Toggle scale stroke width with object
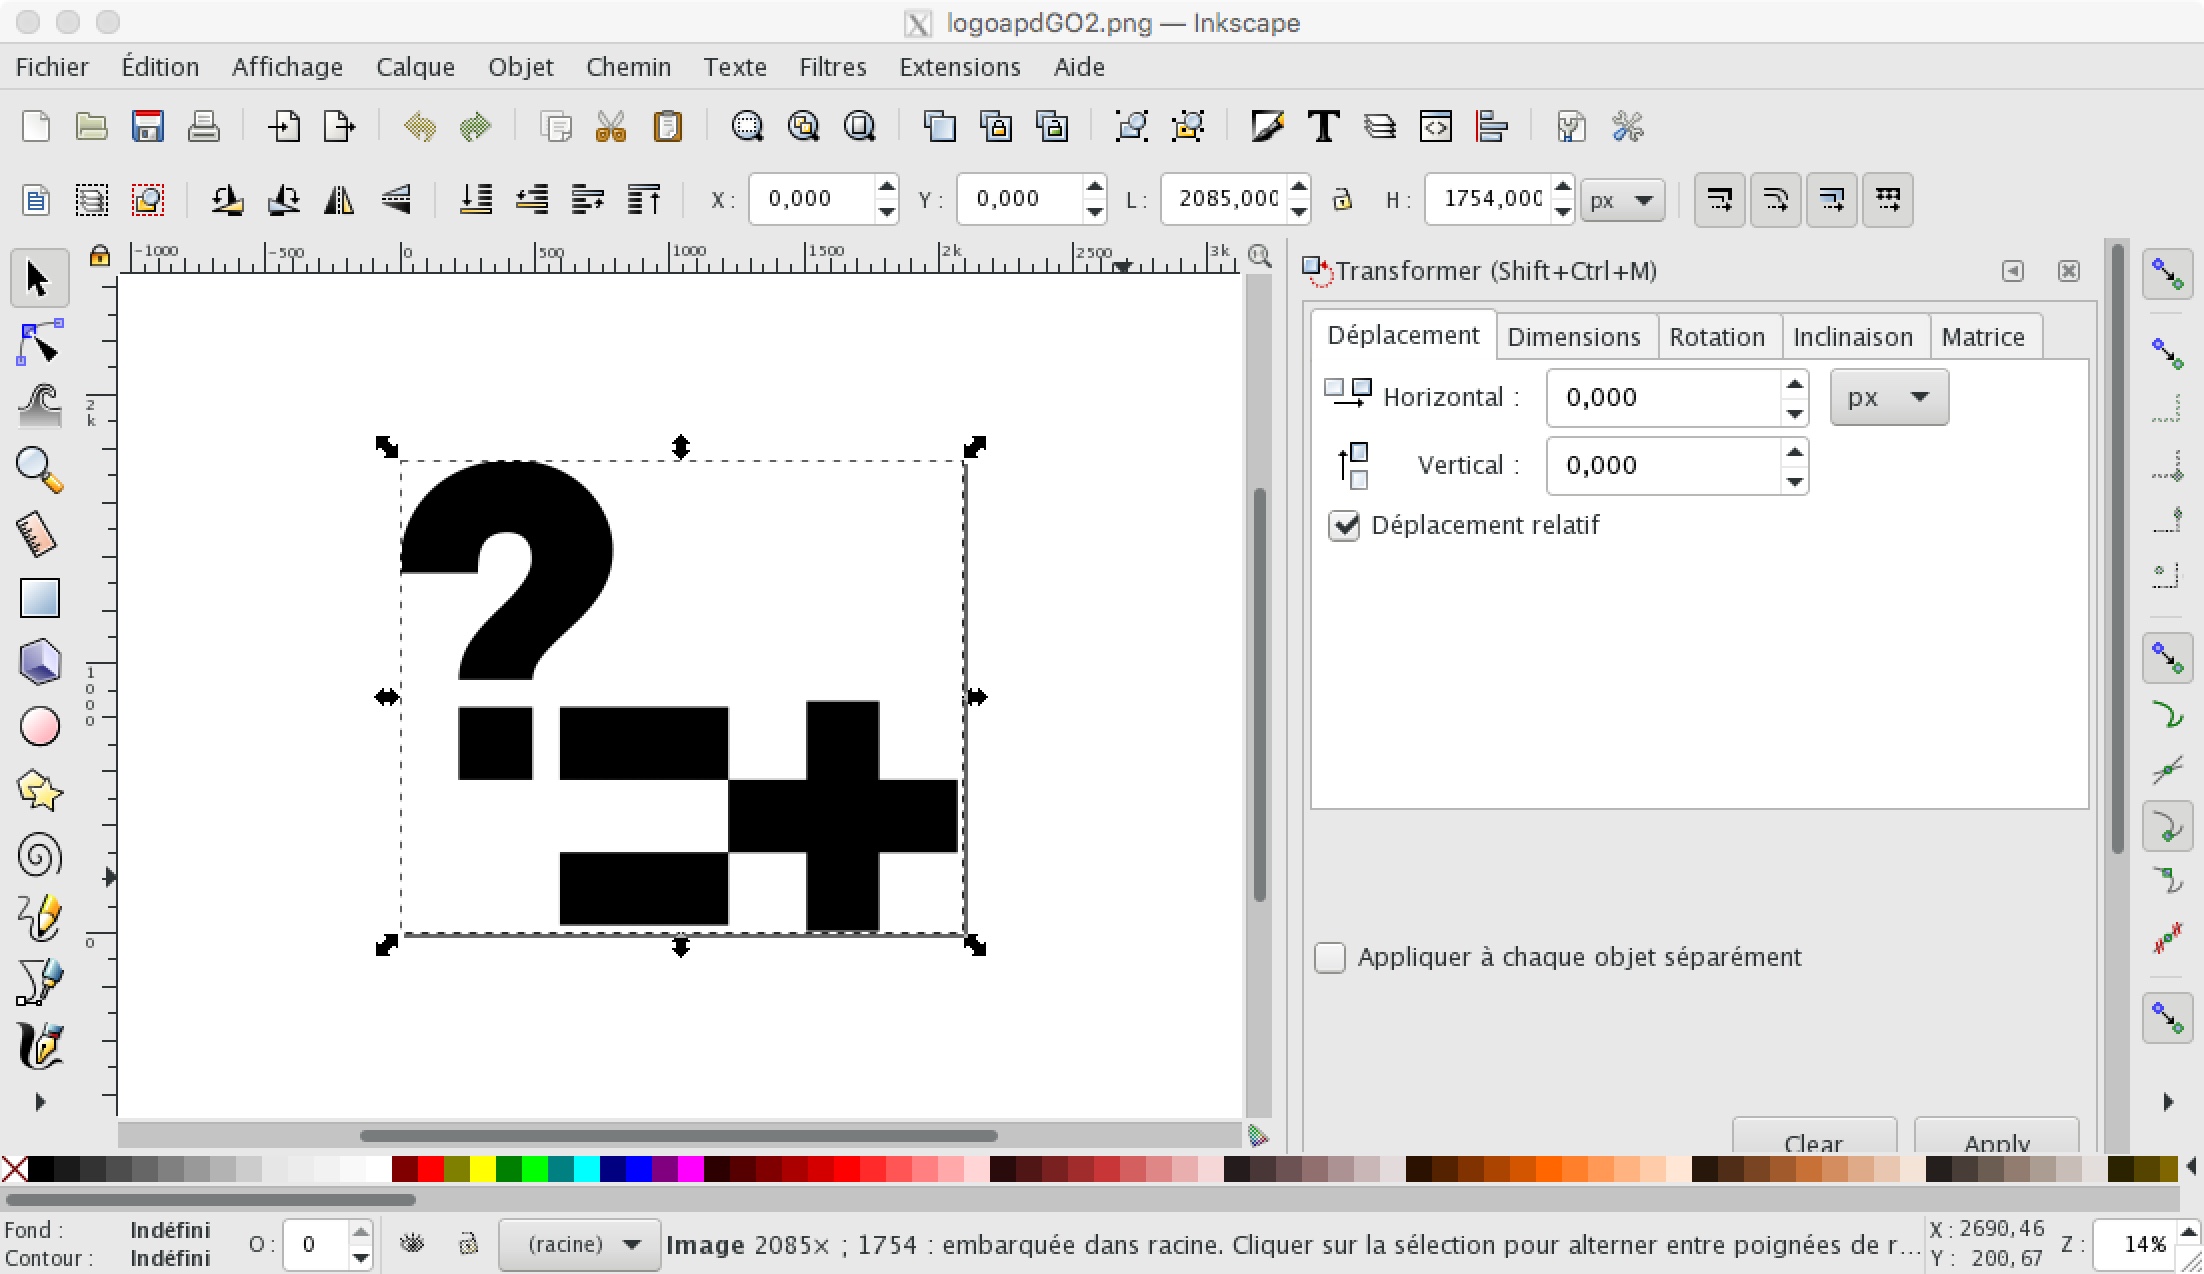This screenshot has height=1274, width=2204. pyautogui.click(x=1720, y=199)
